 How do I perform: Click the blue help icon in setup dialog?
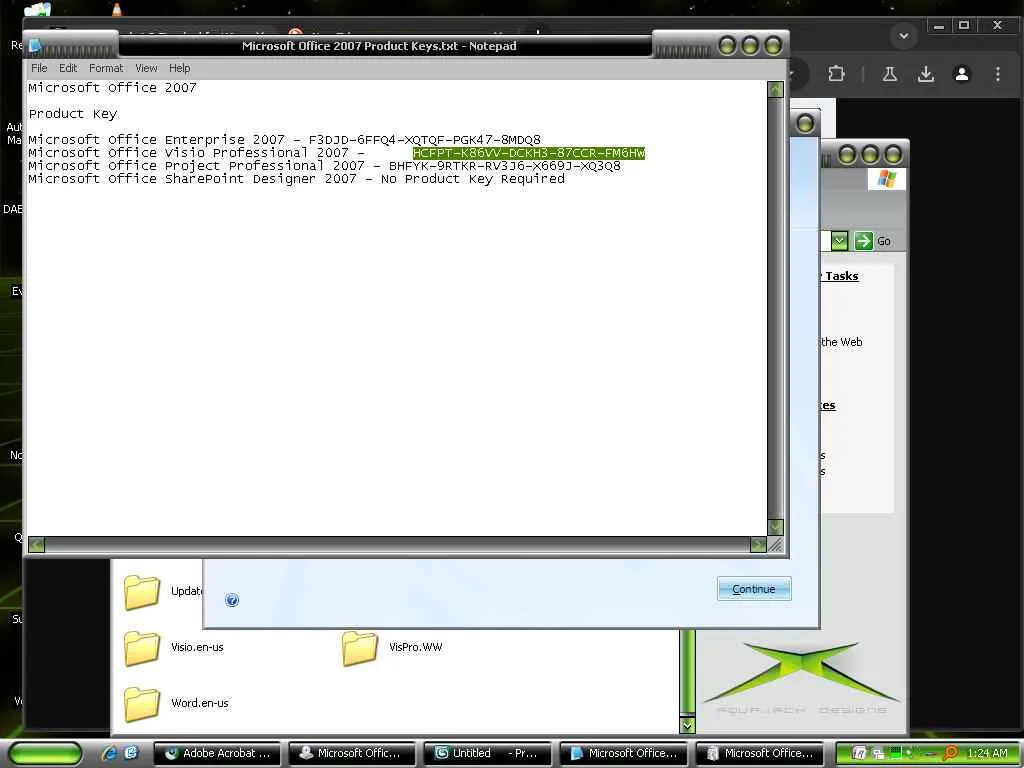click(x=232, y=600)
